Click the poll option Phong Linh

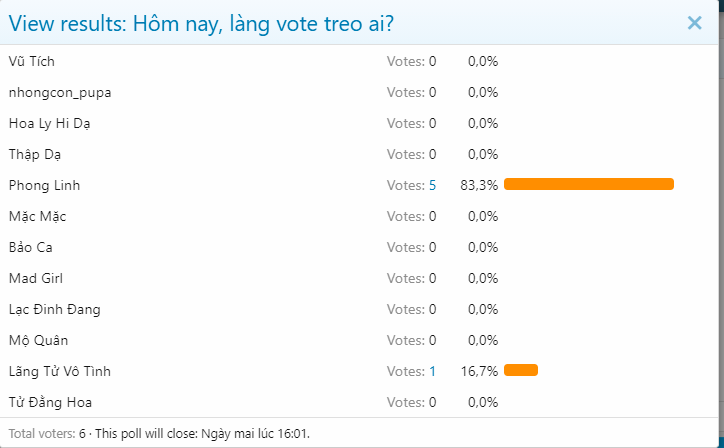coord(44,185)
